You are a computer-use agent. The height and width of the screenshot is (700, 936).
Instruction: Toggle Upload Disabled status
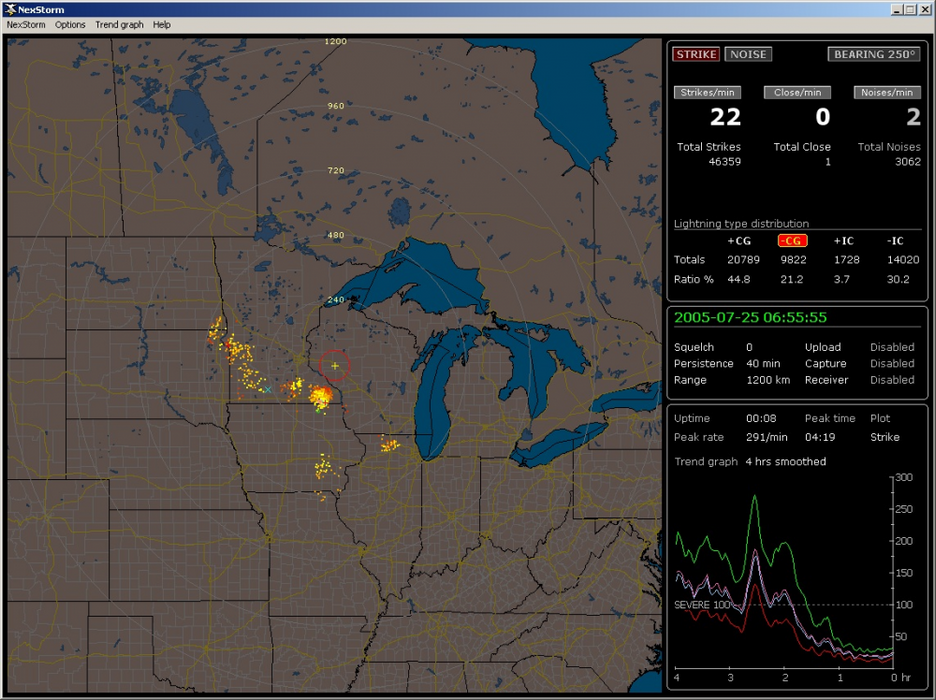coord(892,347)
